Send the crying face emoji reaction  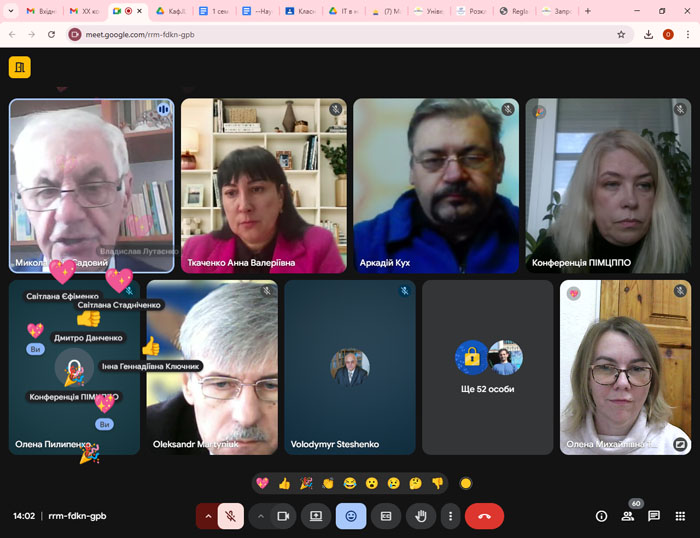[x=393, y=483]
